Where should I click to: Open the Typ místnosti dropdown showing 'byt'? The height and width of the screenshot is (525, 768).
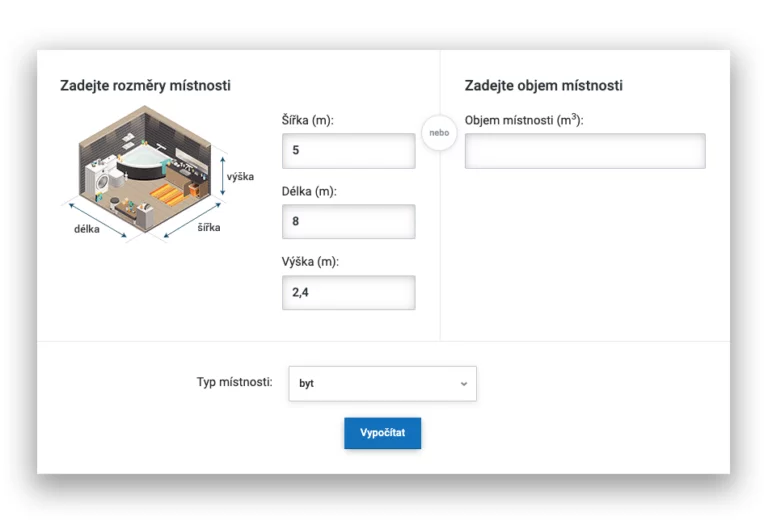tap(382, 383)
